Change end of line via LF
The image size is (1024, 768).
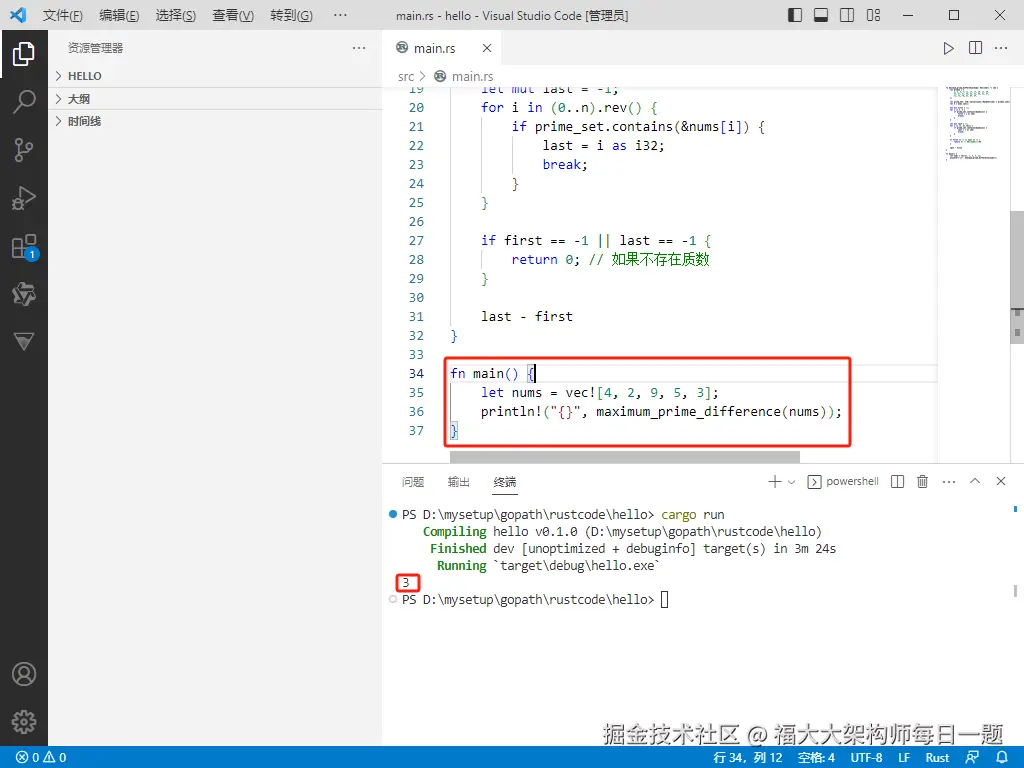(904, 758)
